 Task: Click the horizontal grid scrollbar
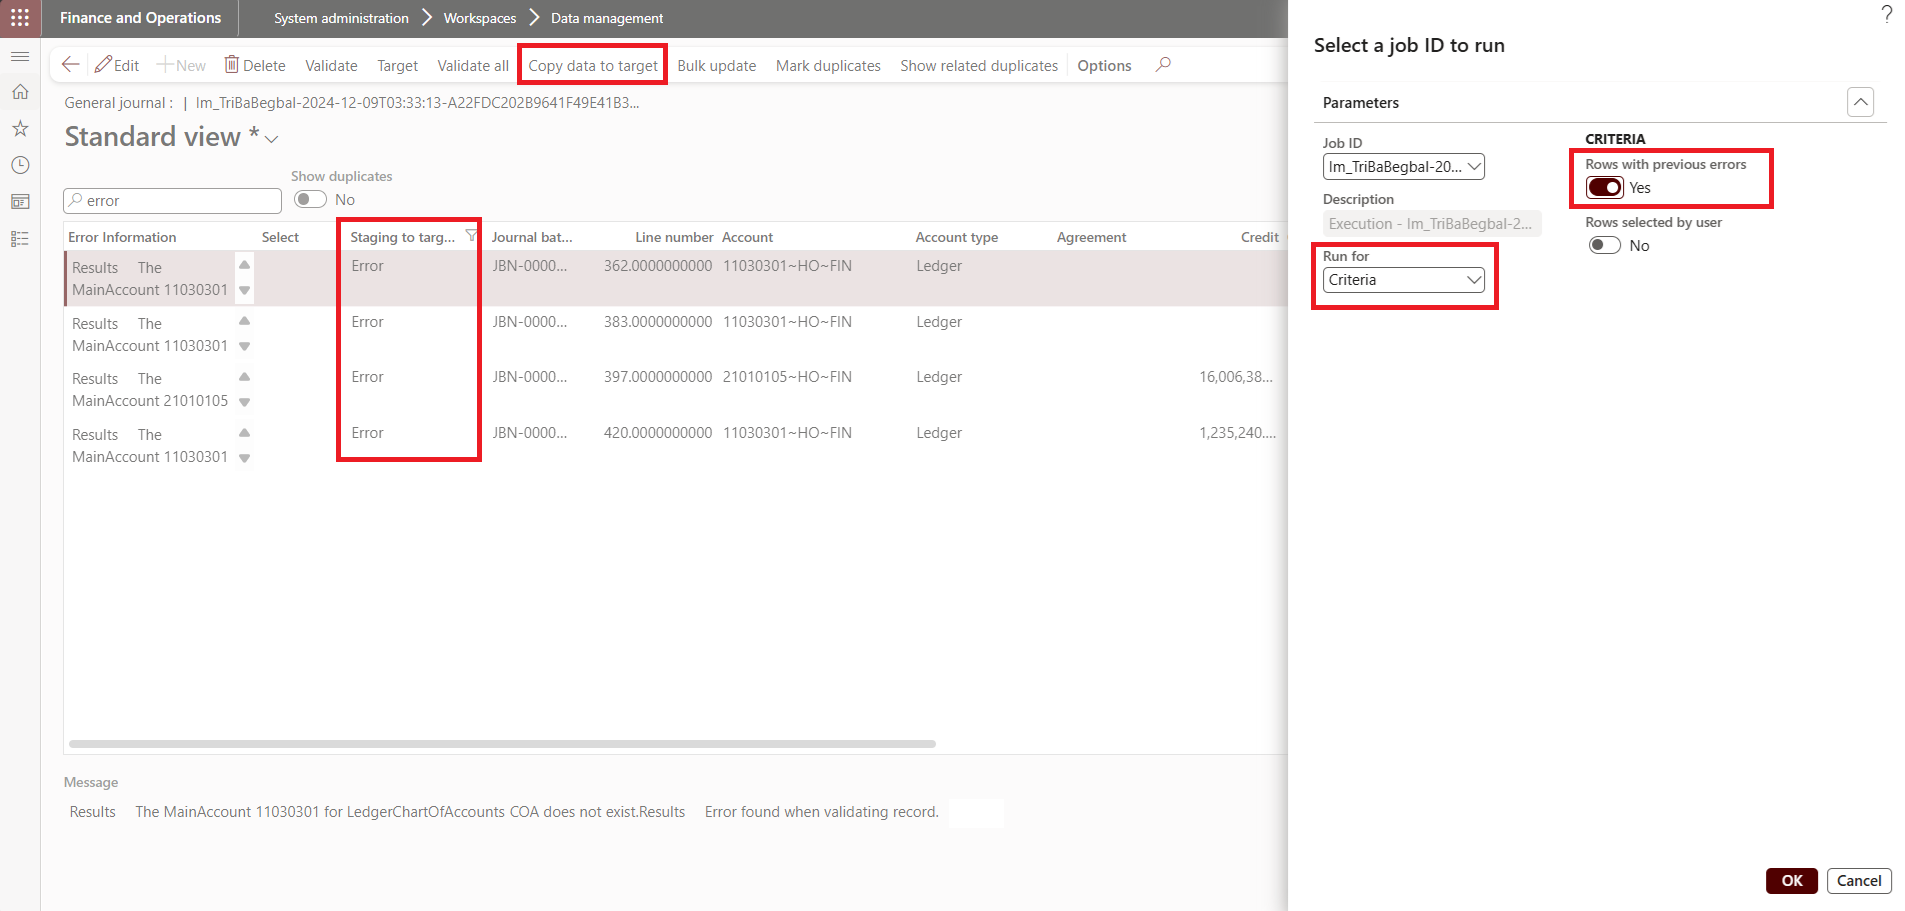point(502,744)
